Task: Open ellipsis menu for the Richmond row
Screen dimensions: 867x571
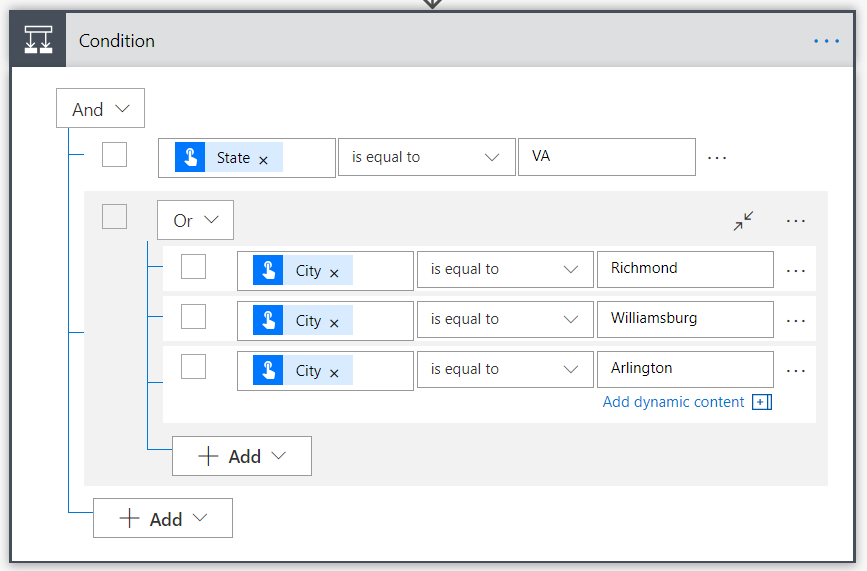Action: [796, 271]
